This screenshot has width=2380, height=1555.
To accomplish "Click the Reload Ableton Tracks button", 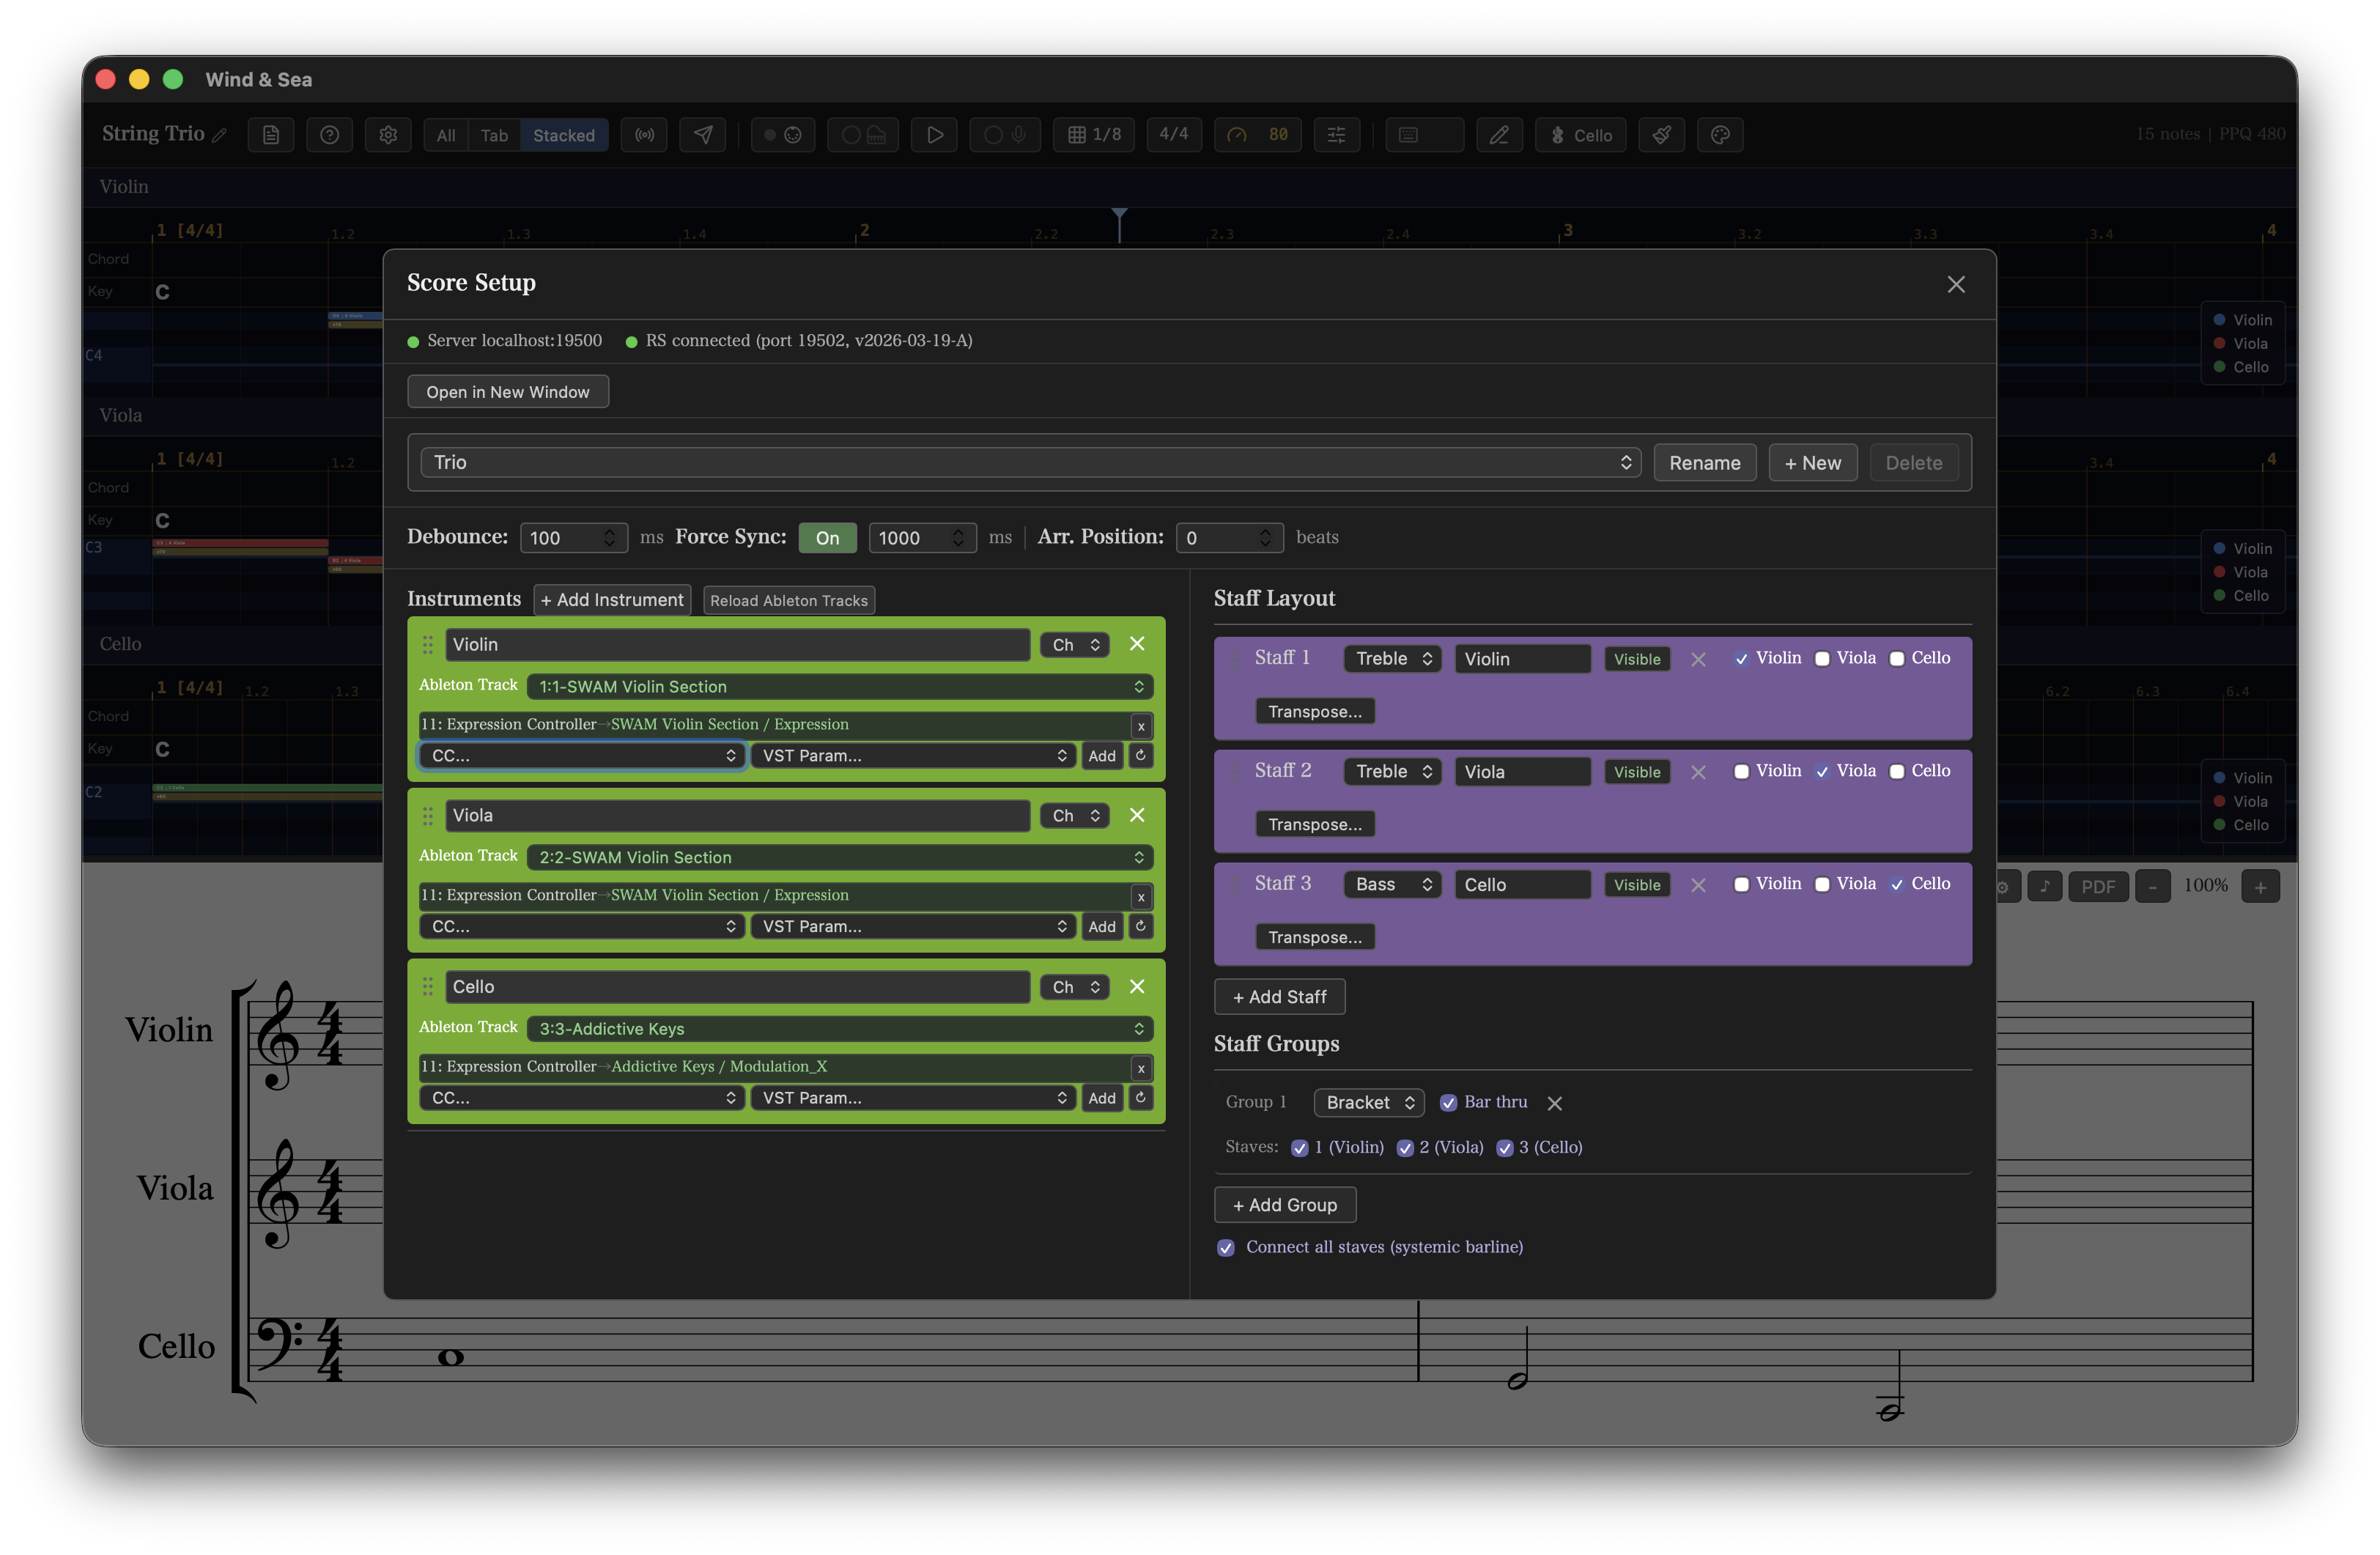I will click(x=789, y=600).
